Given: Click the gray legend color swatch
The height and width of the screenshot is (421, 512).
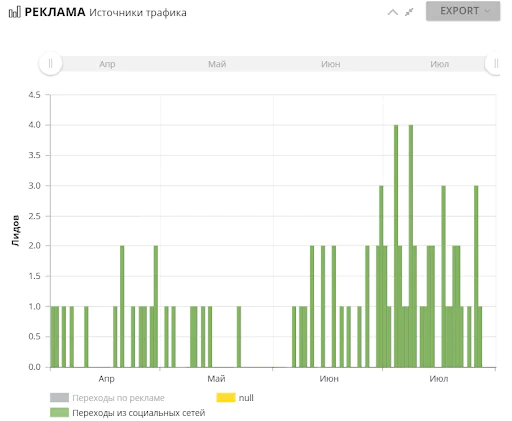Looking at the screenshot, I should pos(59,397).
